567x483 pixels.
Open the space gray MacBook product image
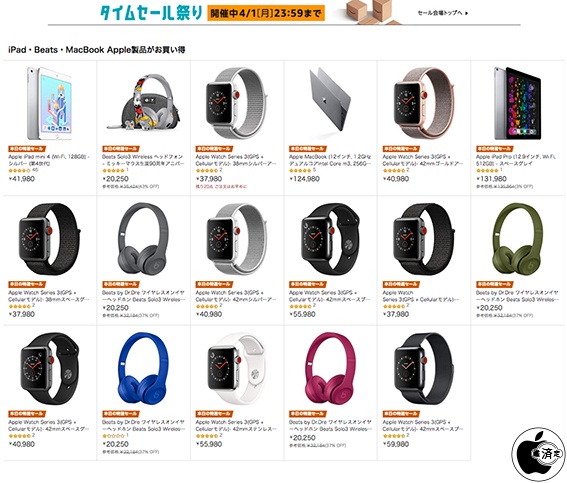coord(330,100)
